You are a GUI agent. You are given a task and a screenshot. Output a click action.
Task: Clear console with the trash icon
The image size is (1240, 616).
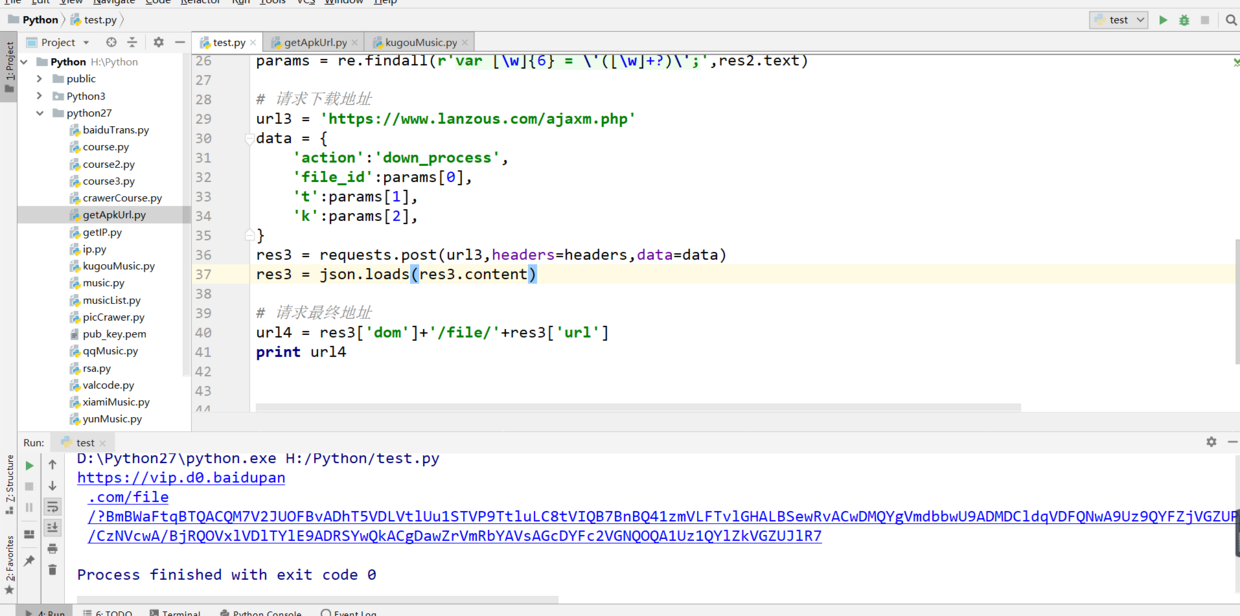pos(53,569)
